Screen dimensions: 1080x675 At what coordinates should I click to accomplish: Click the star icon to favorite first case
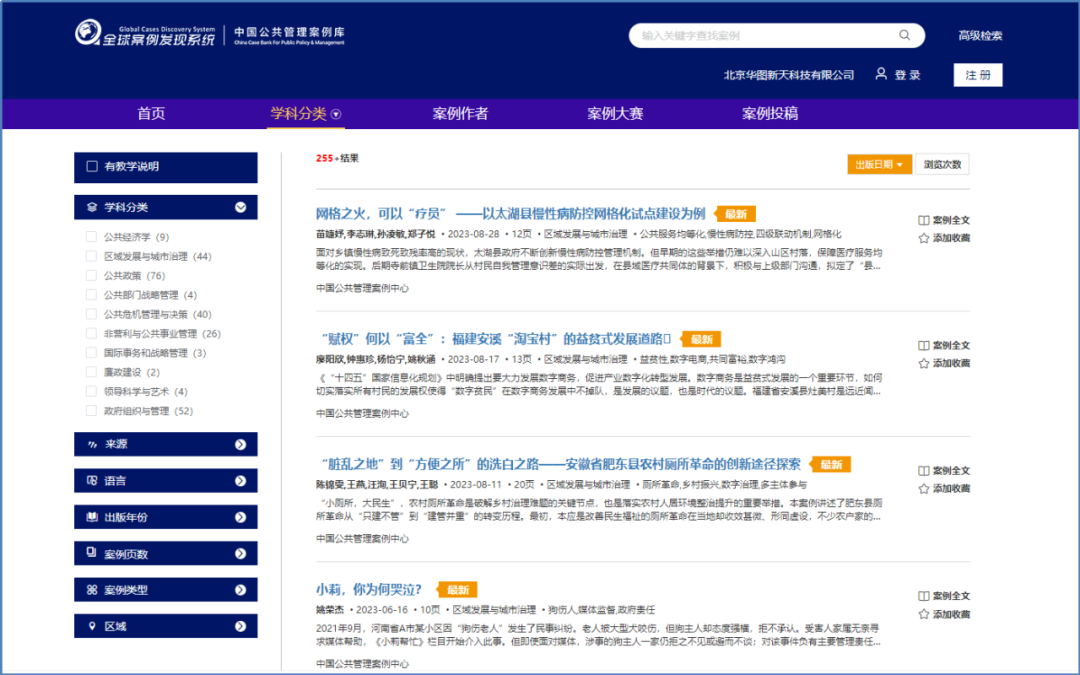click(924, 238)
